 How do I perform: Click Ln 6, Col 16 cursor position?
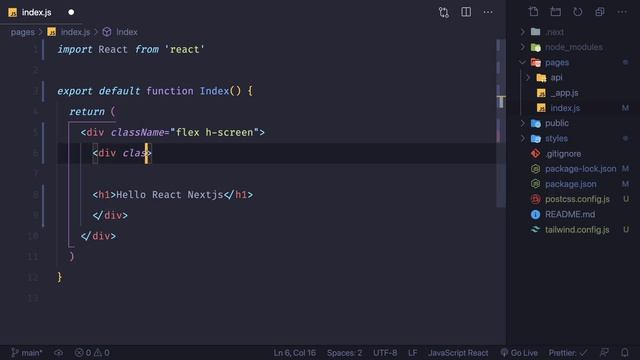click(x=294, y=353)
